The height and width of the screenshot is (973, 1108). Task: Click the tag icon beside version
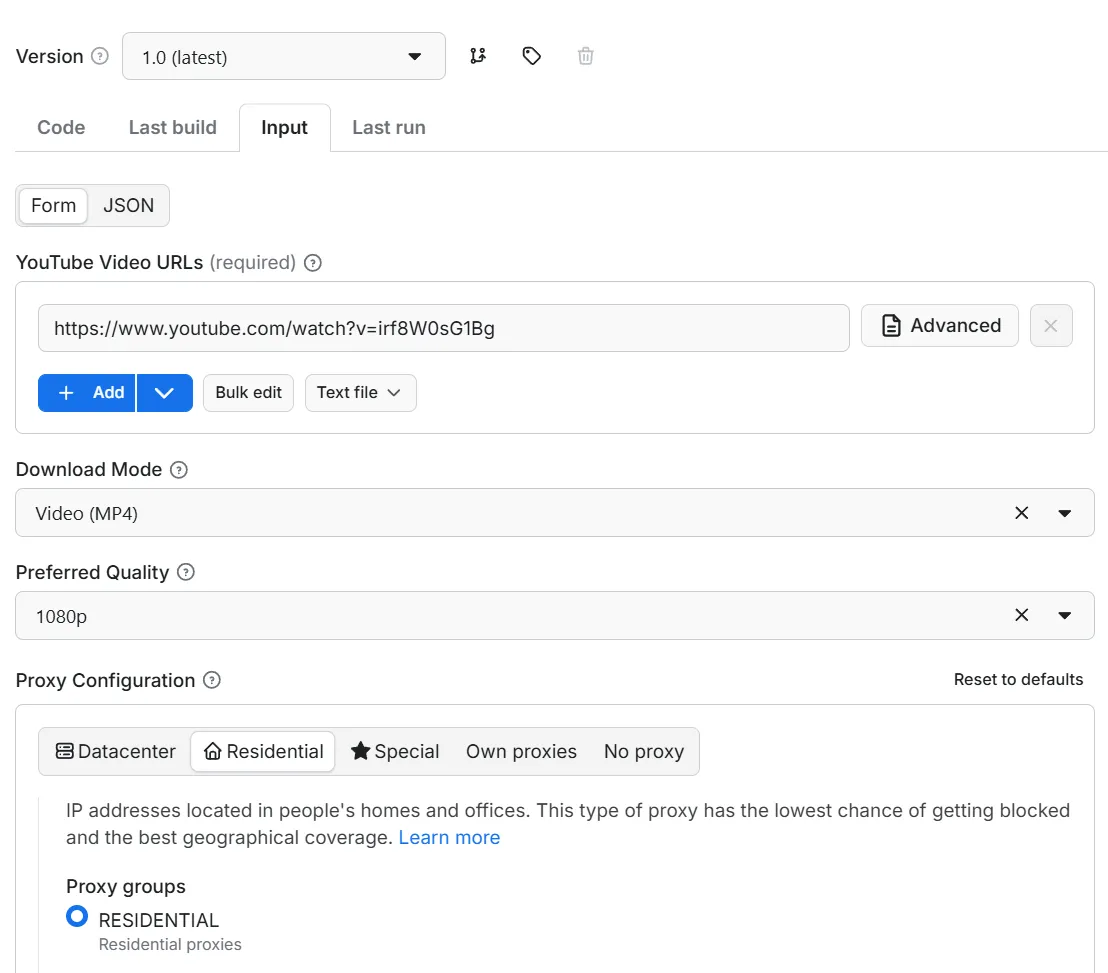(532, 56)
